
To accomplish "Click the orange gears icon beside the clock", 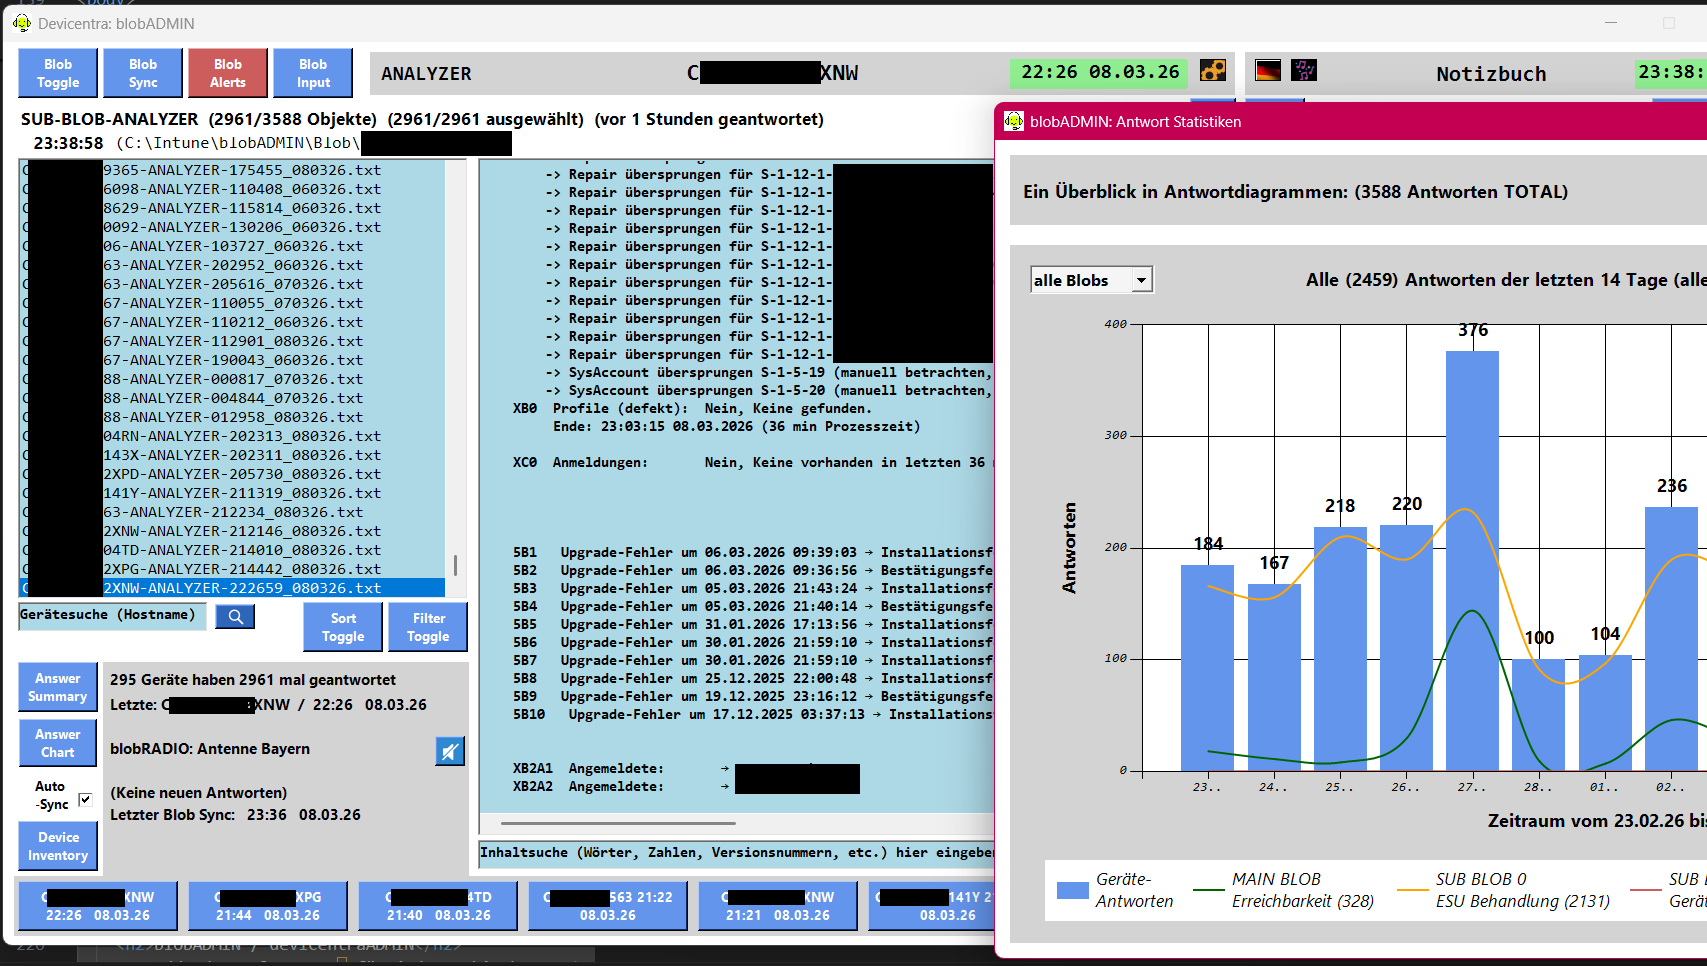I will (1213, 70).
